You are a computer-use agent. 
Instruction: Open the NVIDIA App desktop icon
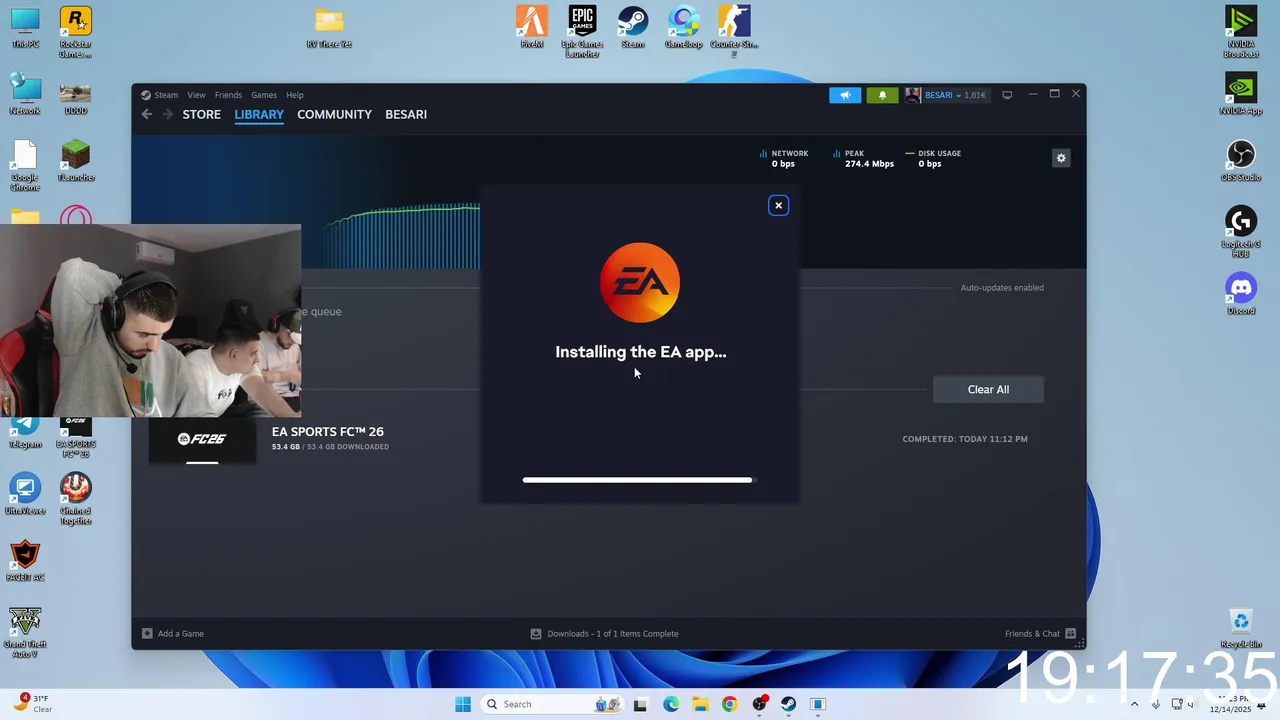1241,94
